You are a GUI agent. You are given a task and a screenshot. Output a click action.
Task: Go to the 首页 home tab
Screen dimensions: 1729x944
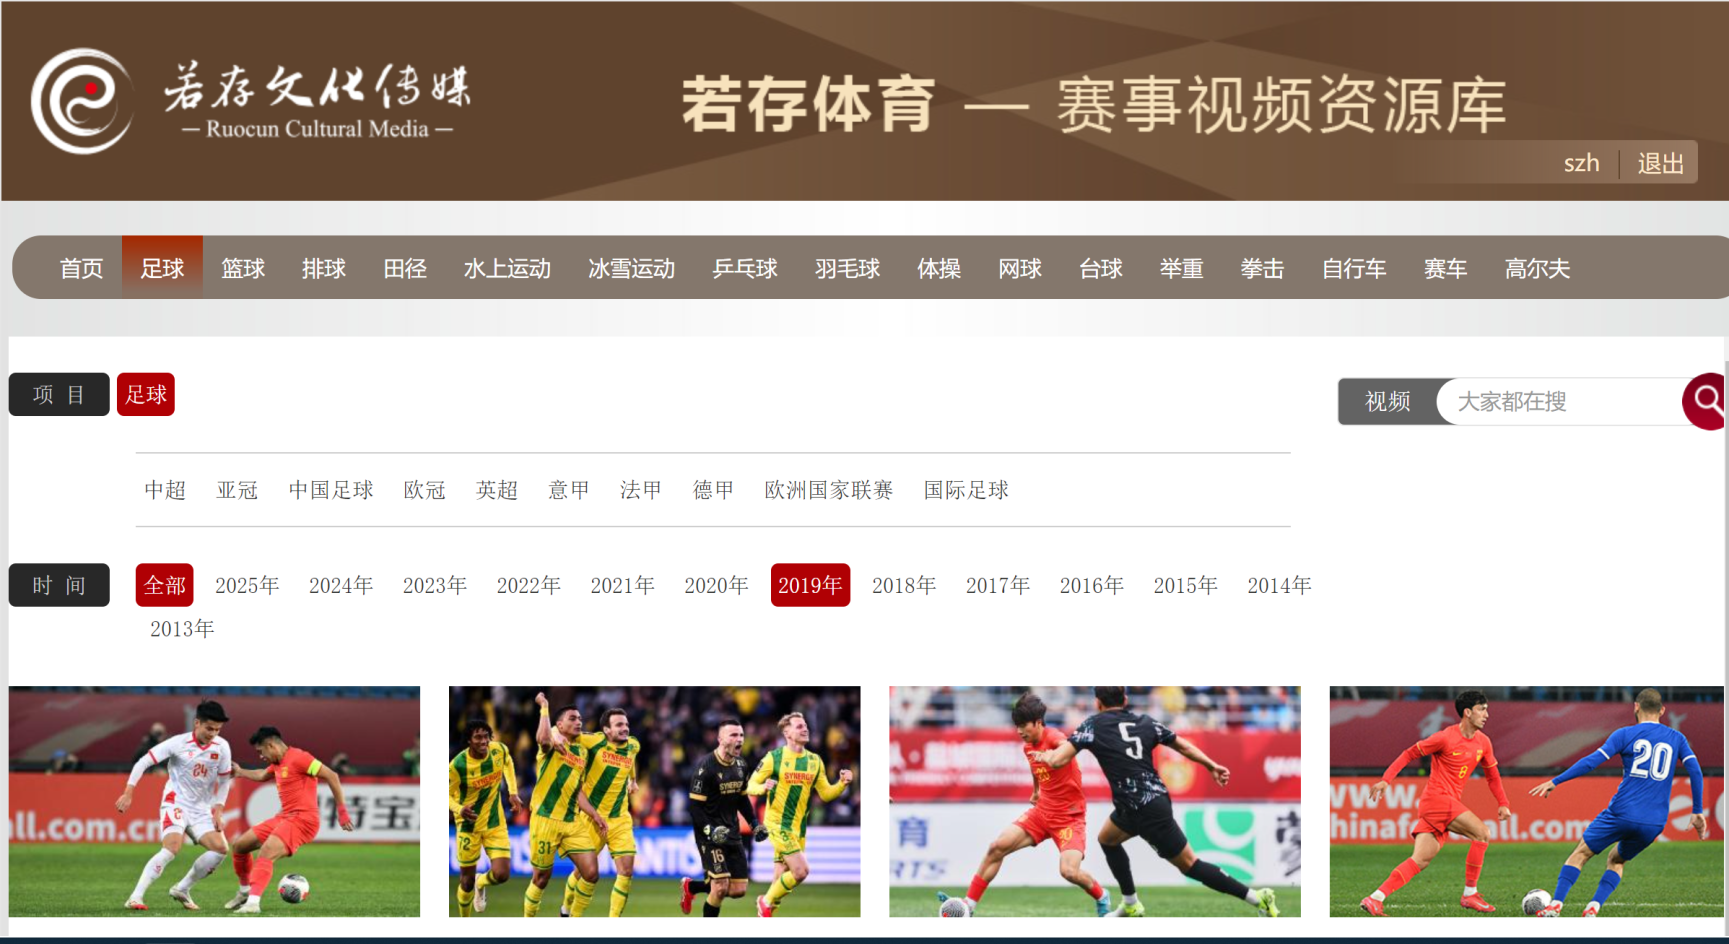(81, 268)
